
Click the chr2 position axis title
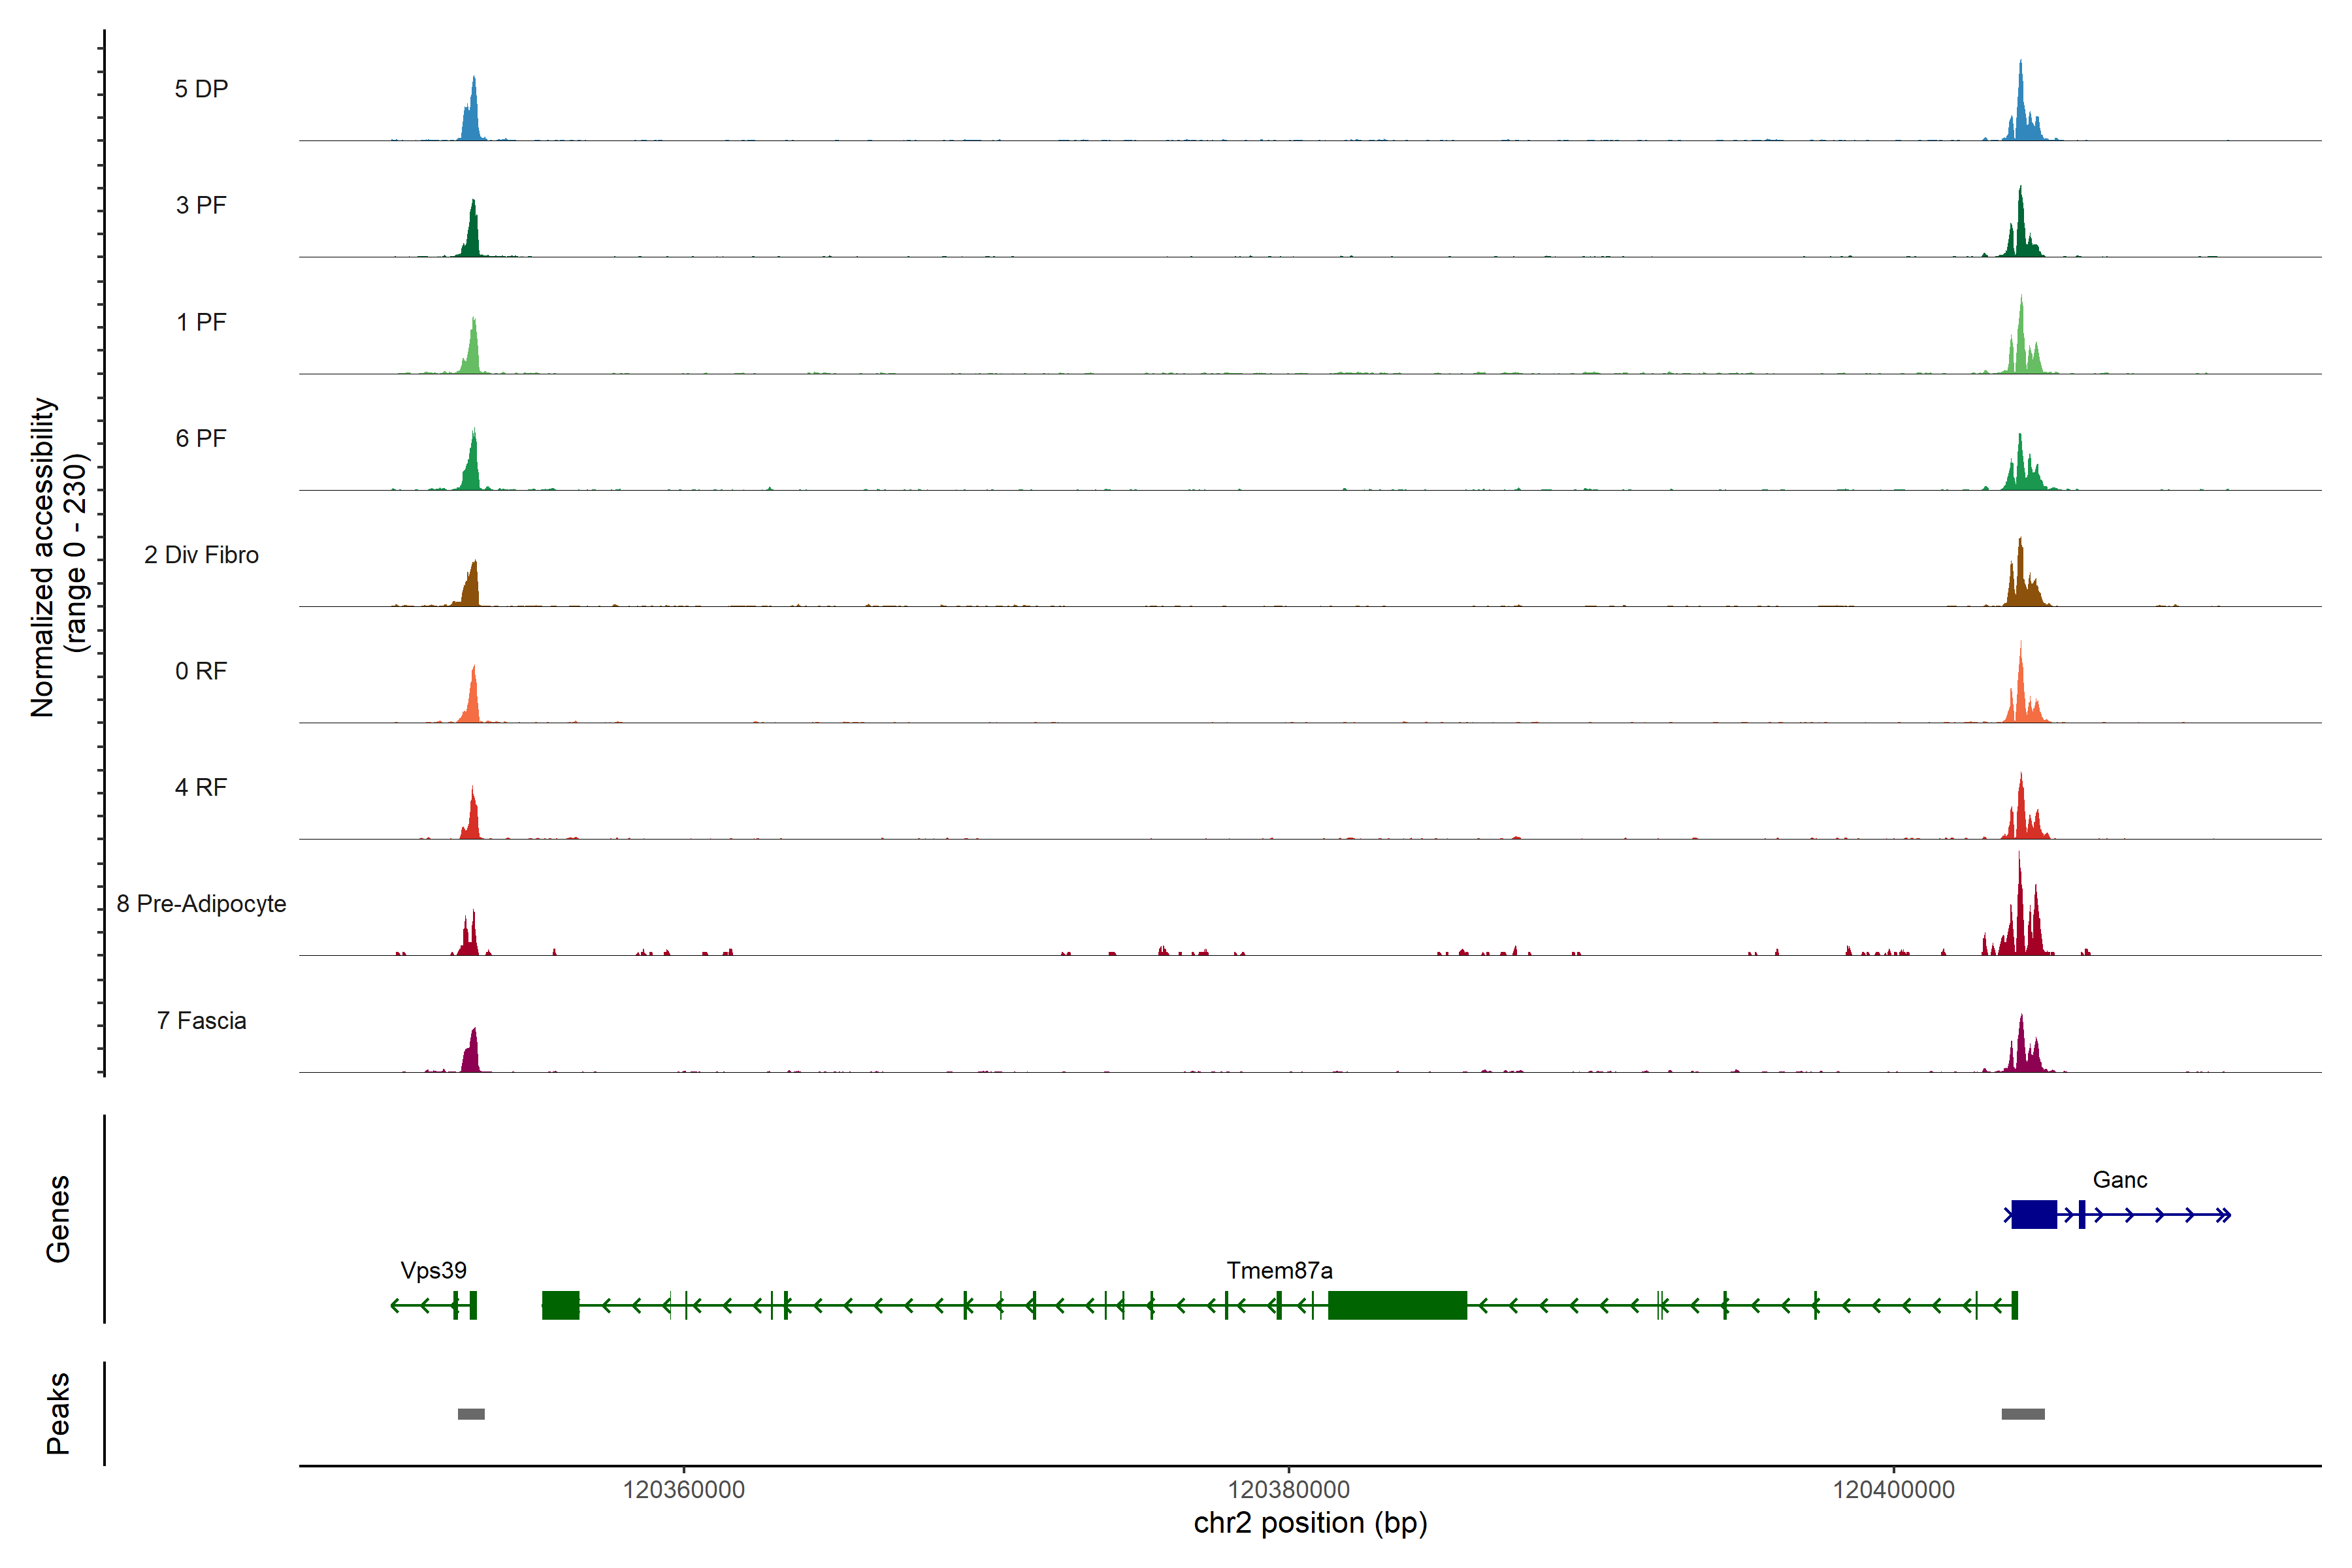pyautogui.click(x=1310, y=1523)
